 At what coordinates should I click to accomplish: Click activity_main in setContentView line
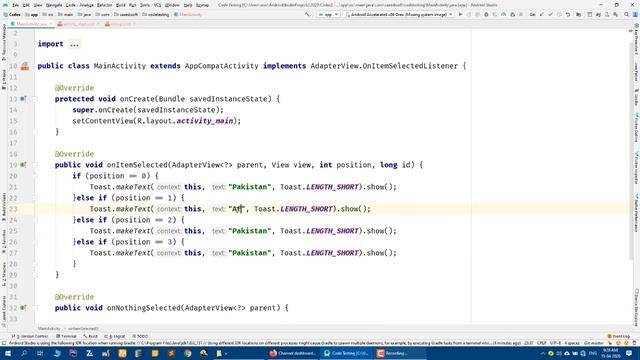[204, 121]
